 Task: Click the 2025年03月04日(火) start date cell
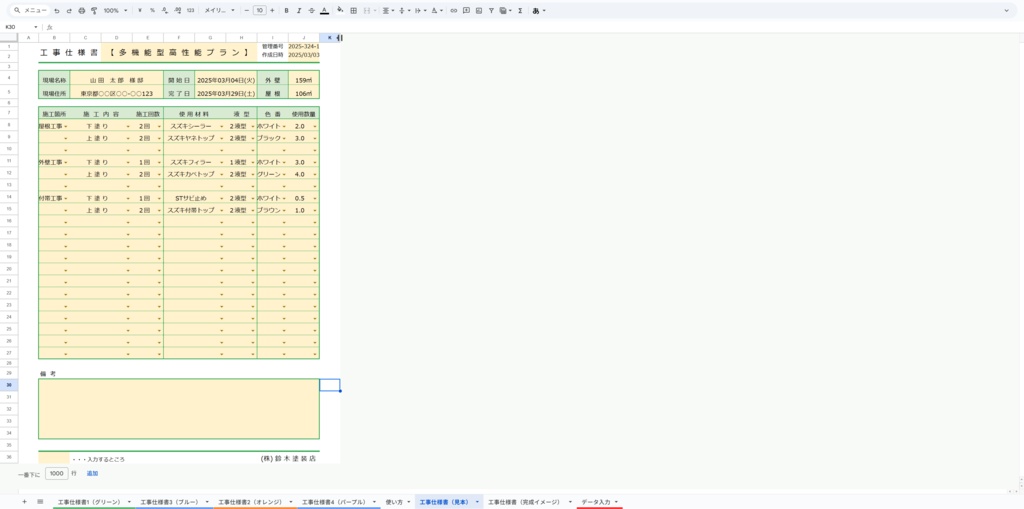pyautogui.click(x=225, y=80)
